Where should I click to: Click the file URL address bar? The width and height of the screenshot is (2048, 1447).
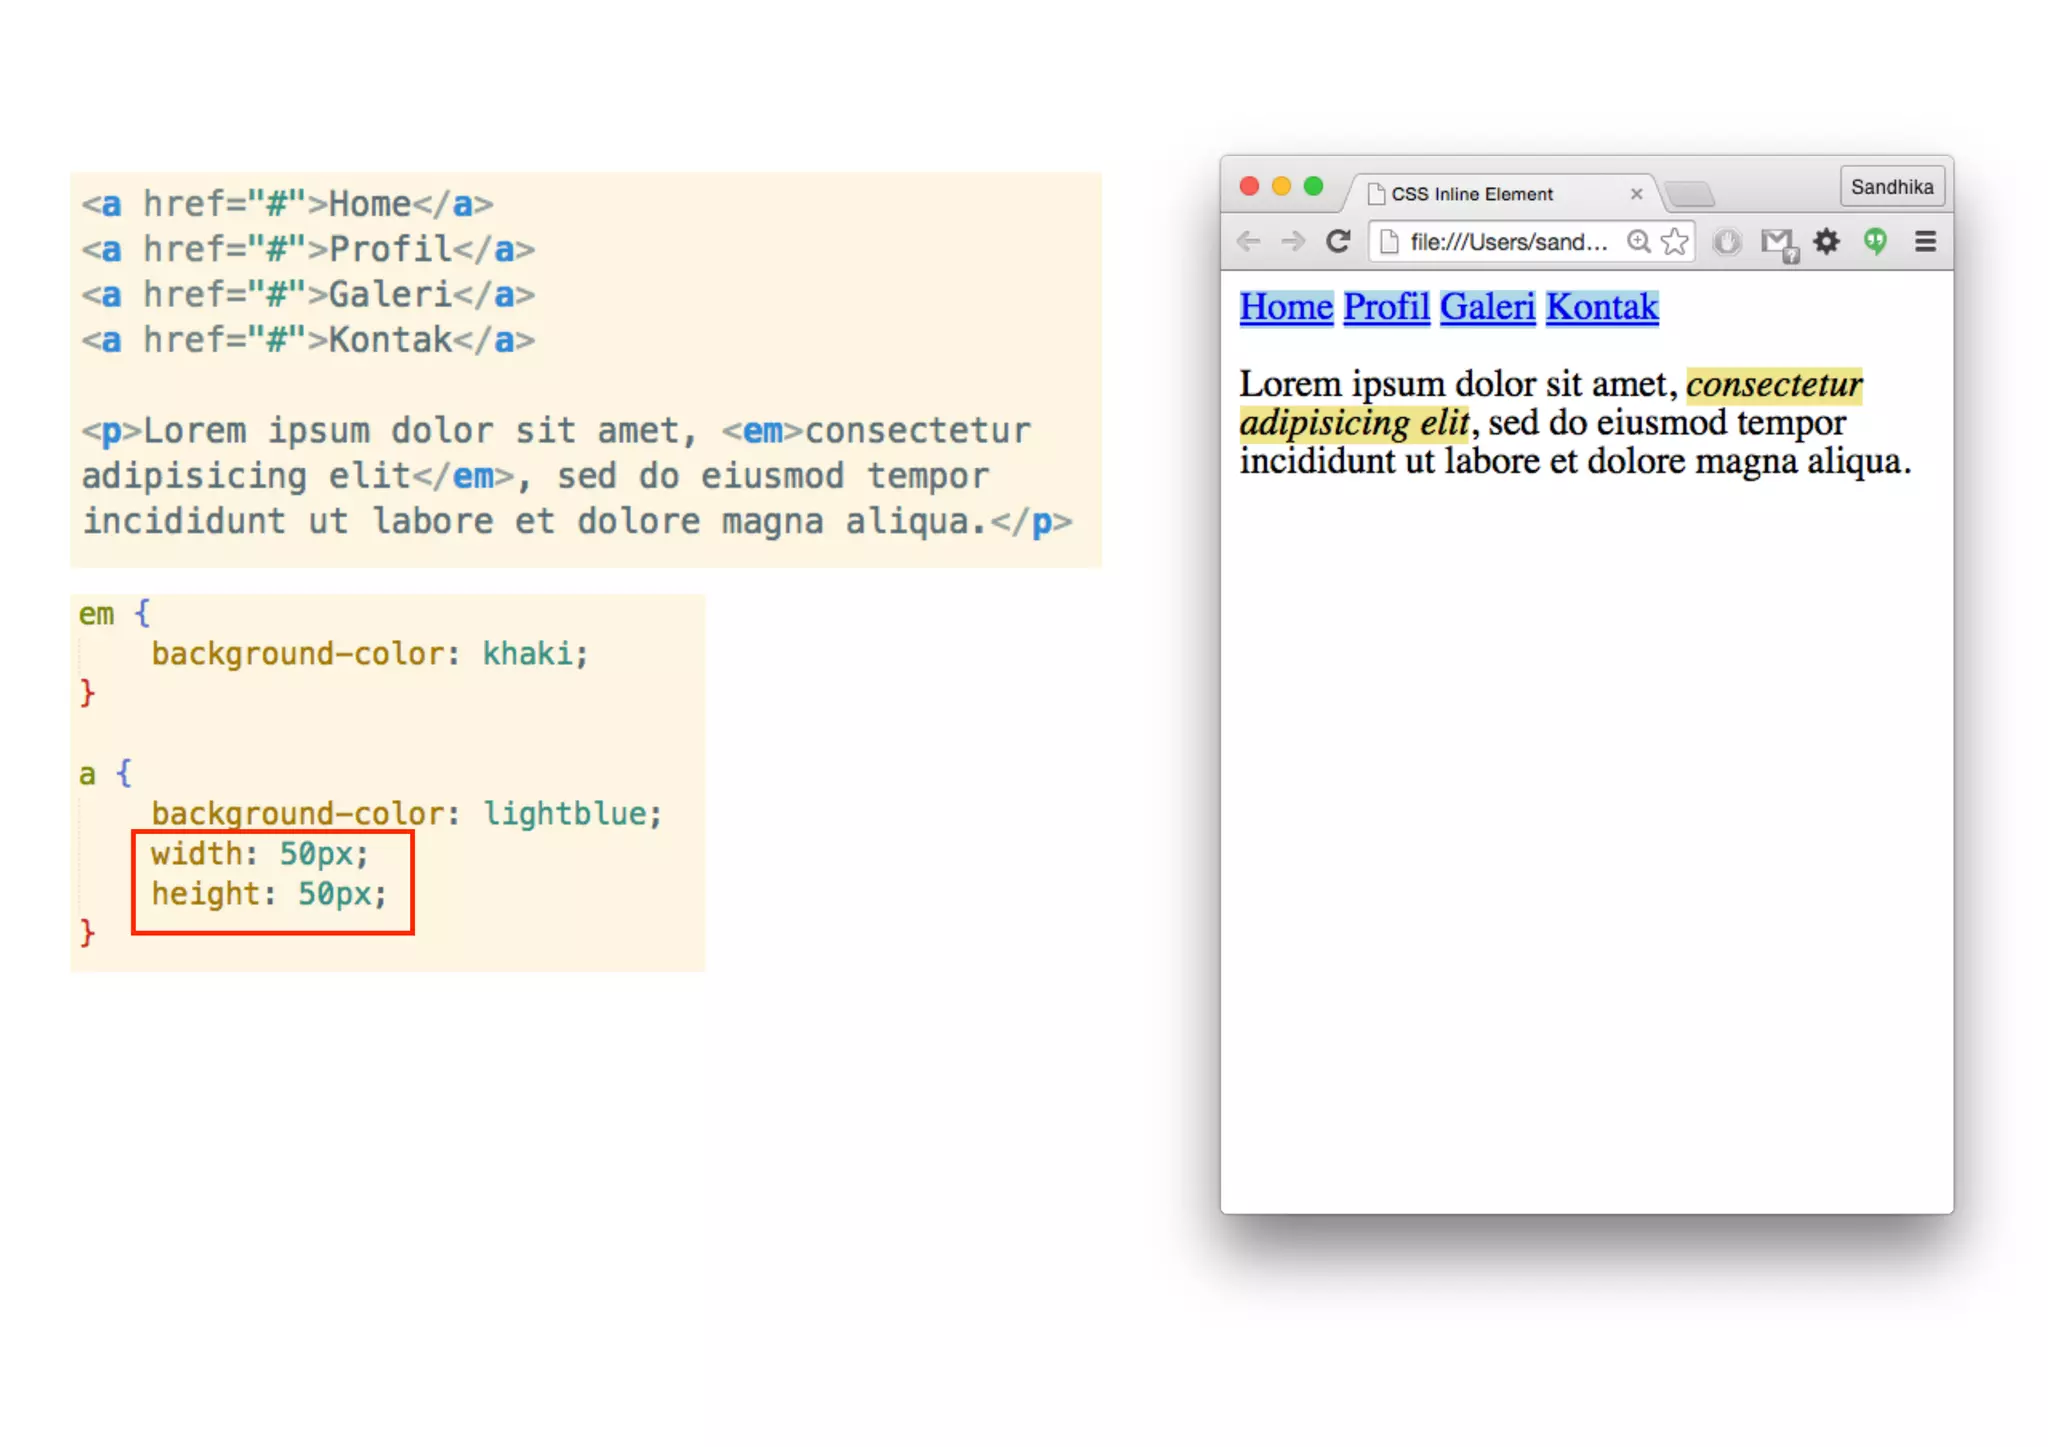[x=1508, y=242]
